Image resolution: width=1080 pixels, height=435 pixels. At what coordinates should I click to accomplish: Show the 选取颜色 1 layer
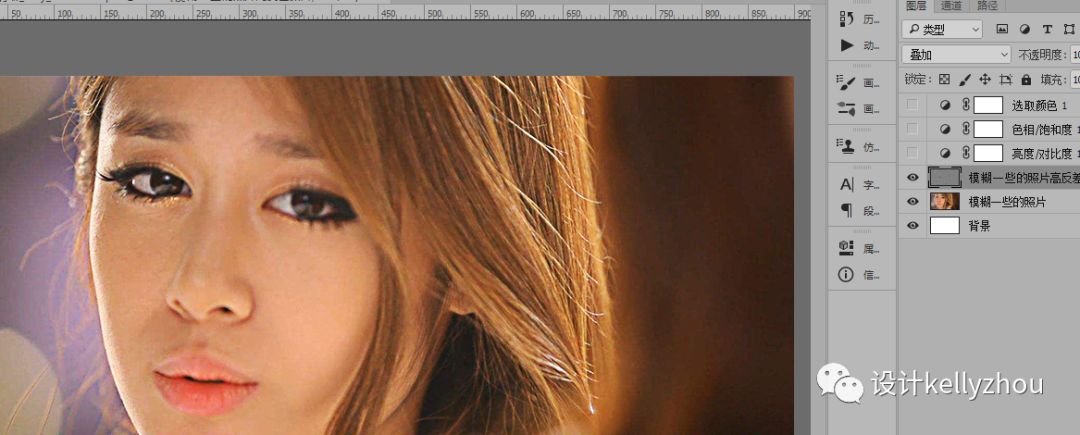(x=913, y=105)
